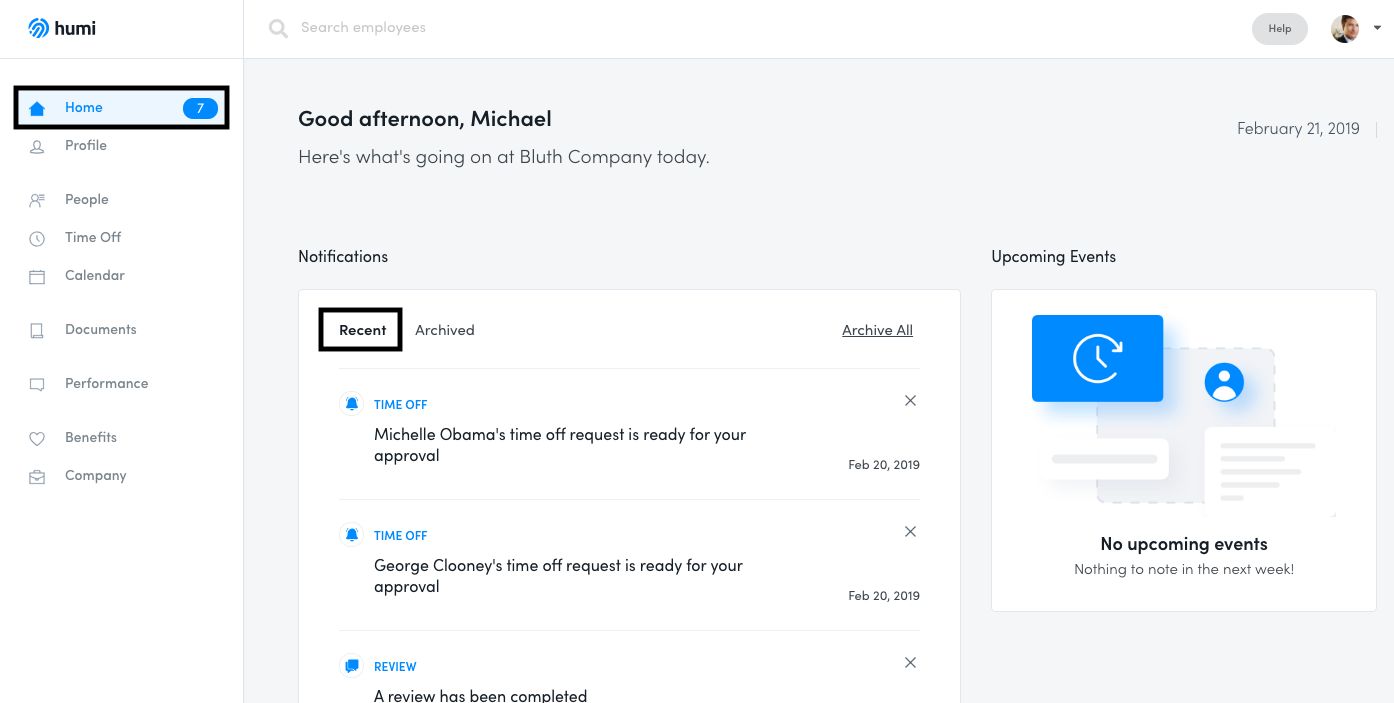Open Calendar from the sidebar
Image resolution: width=1394 pixels, height=703 pixels.
pos(95,276)
